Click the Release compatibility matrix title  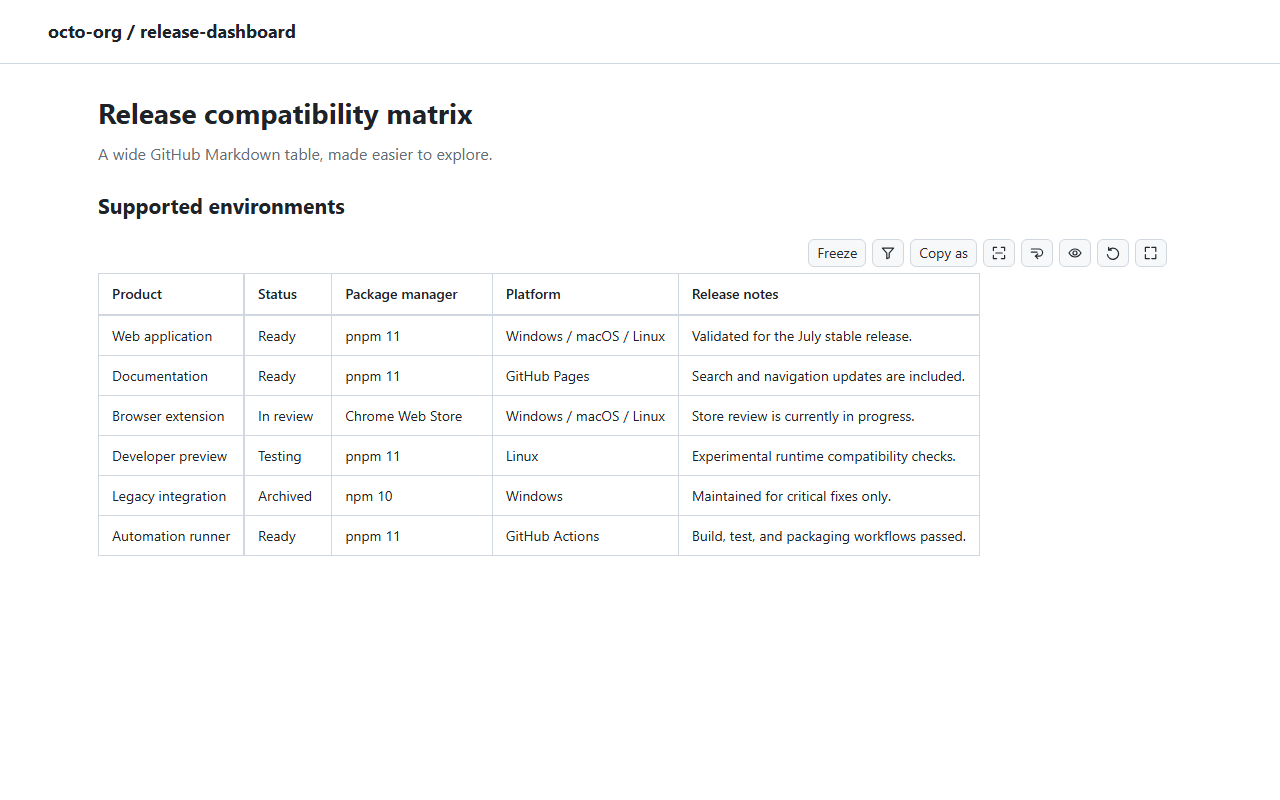(x=285, y=114)
